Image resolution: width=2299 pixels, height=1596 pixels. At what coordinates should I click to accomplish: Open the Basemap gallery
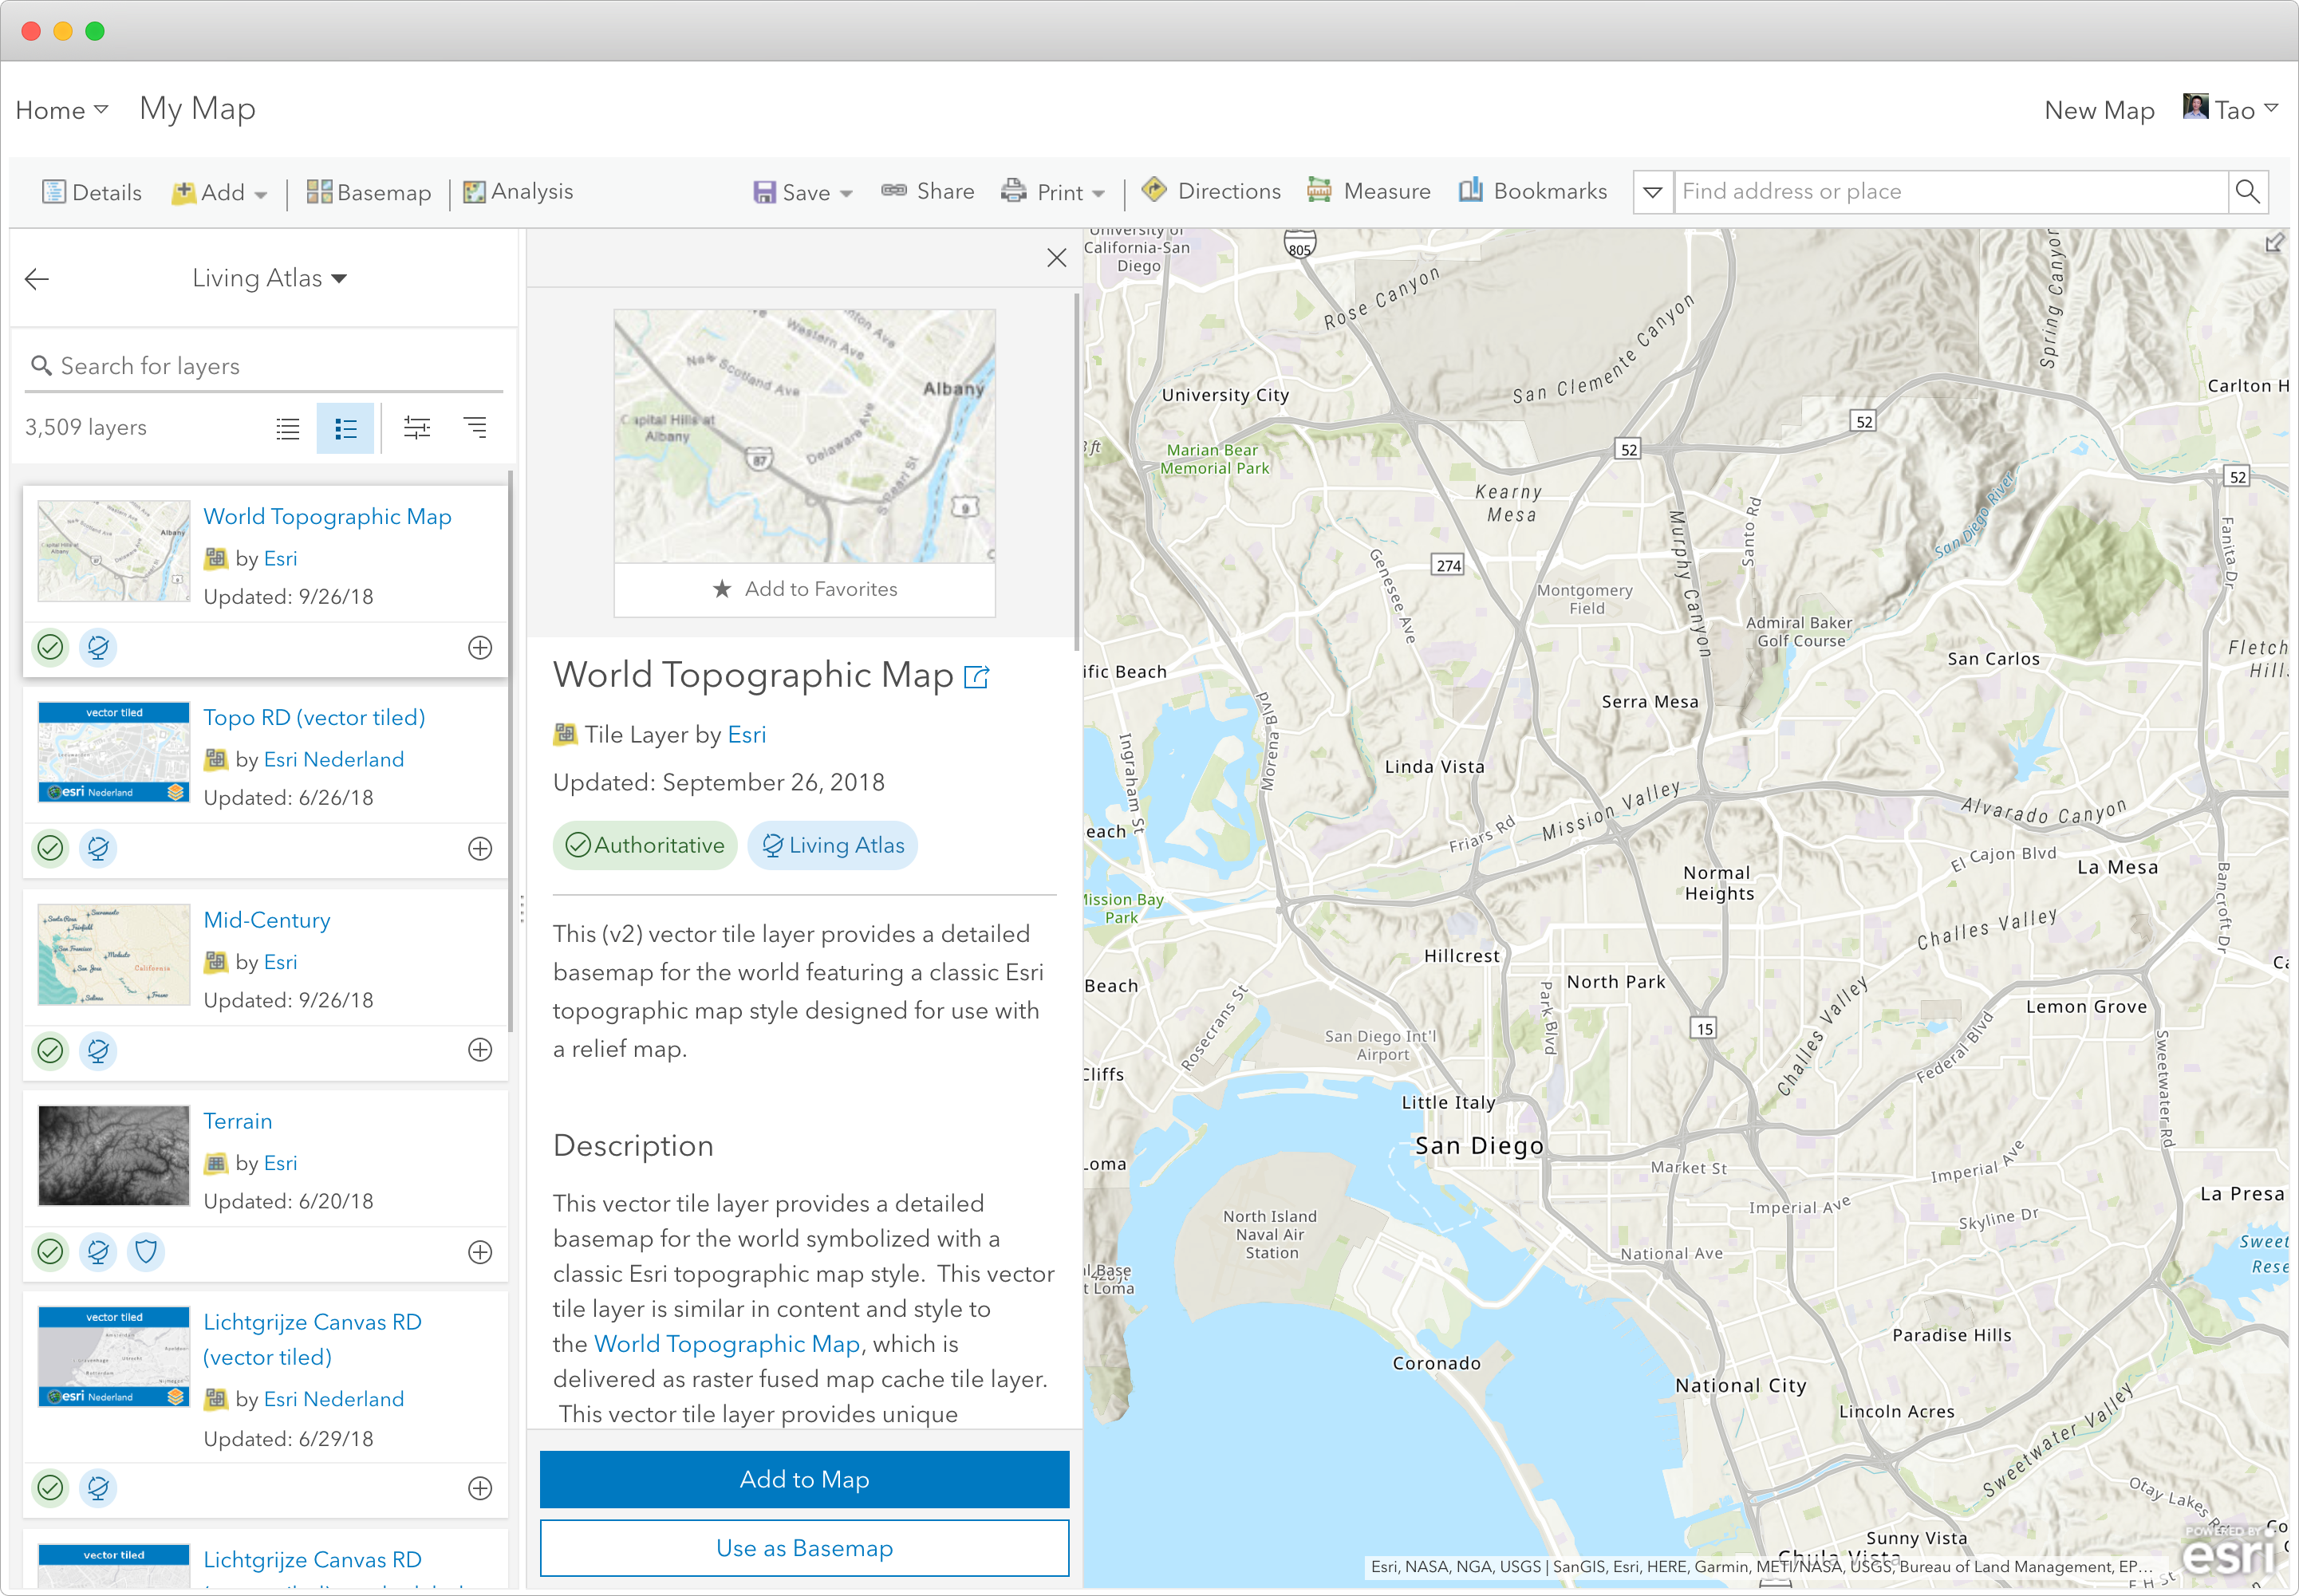click(x=368, y=192)
